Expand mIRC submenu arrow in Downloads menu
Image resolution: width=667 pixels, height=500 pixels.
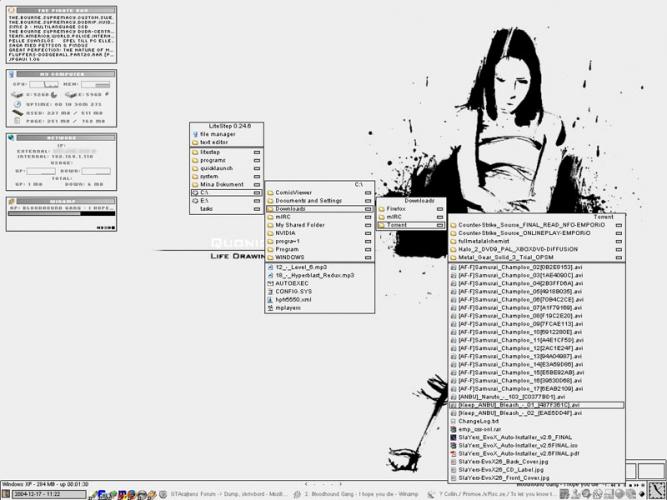[x=440, y=217]
